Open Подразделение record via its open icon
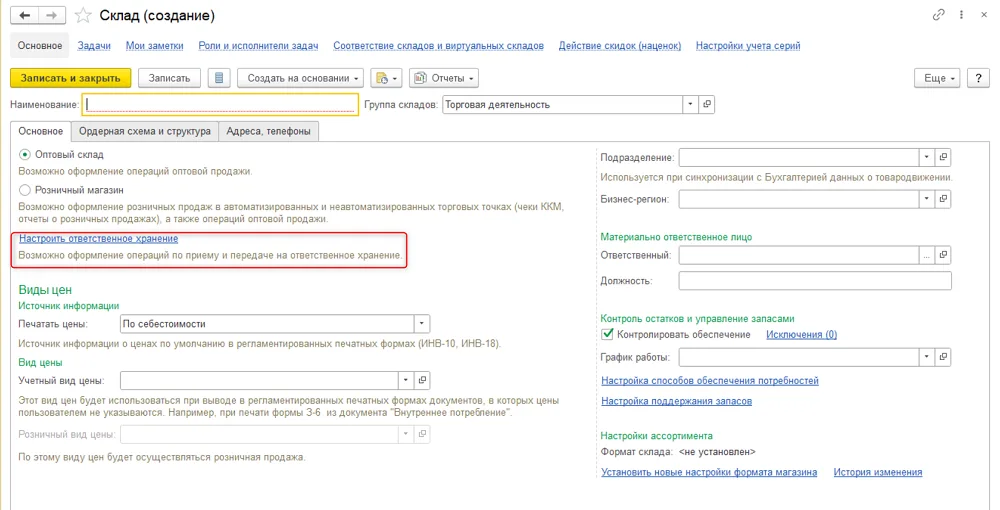The width and height of the screenshot is (1000, 510). (x=943, y=157)
